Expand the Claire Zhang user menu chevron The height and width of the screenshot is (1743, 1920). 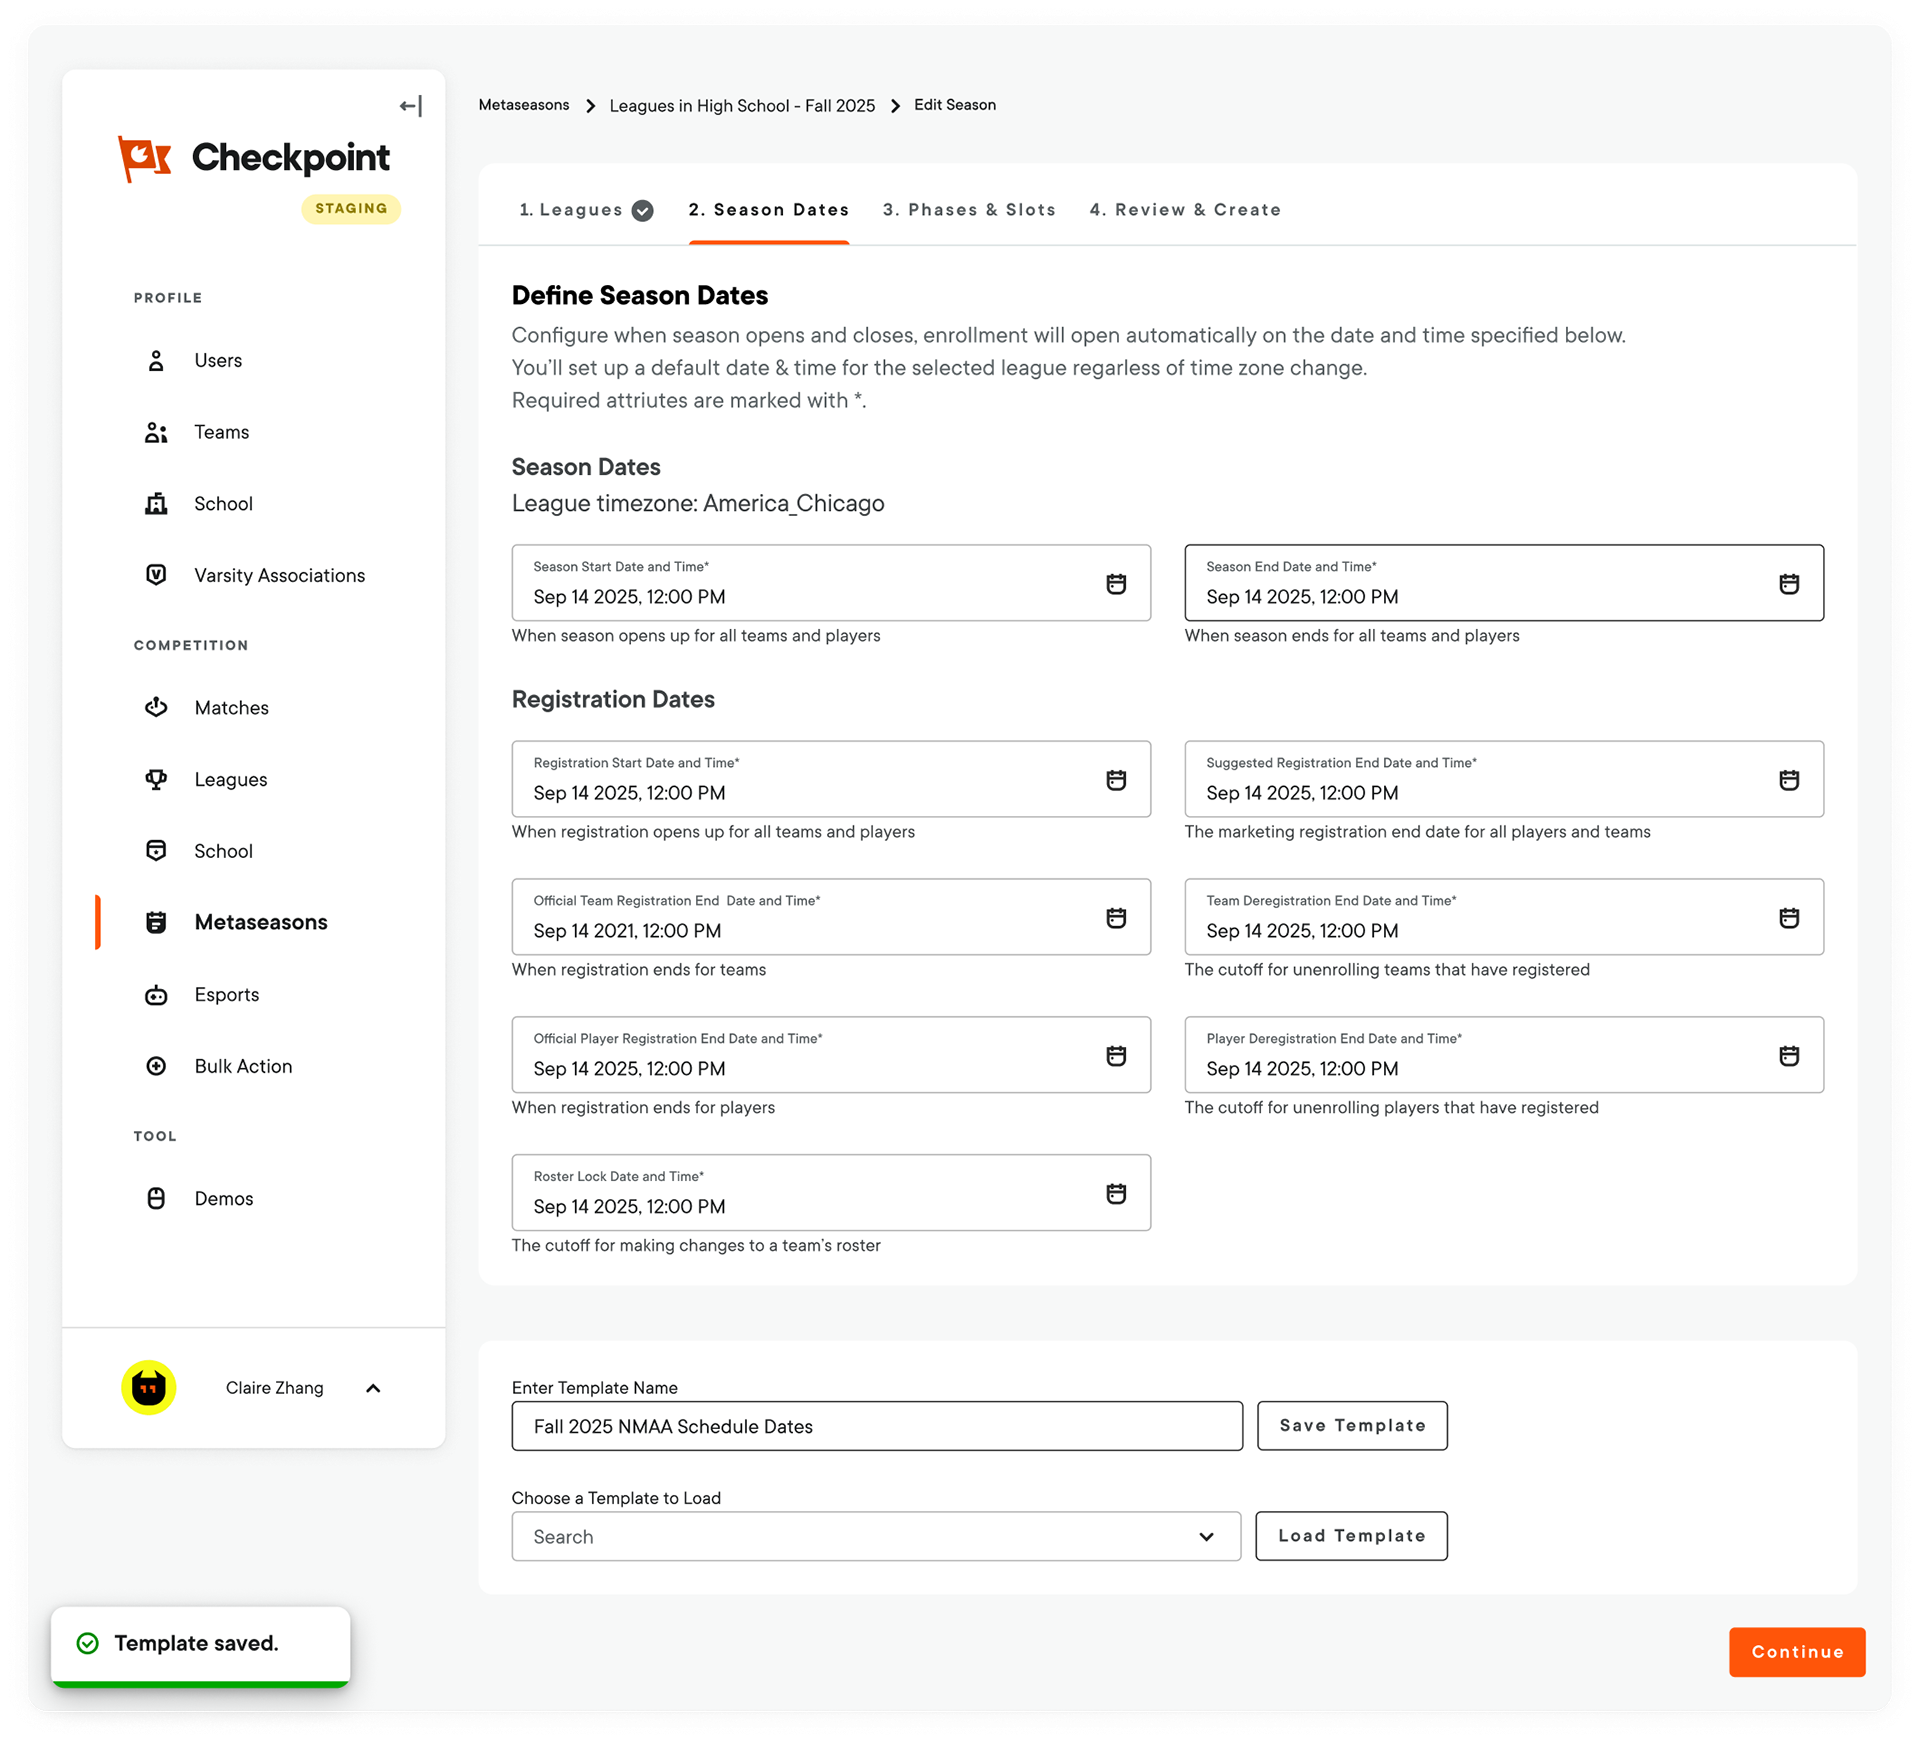point(373,1388)
